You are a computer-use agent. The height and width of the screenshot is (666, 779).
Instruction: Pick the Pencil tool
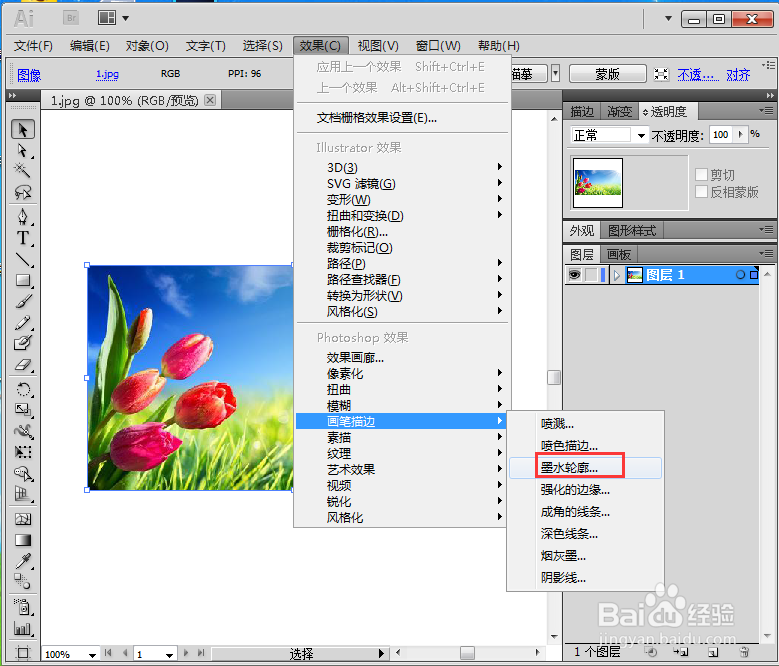pos(23,323)
